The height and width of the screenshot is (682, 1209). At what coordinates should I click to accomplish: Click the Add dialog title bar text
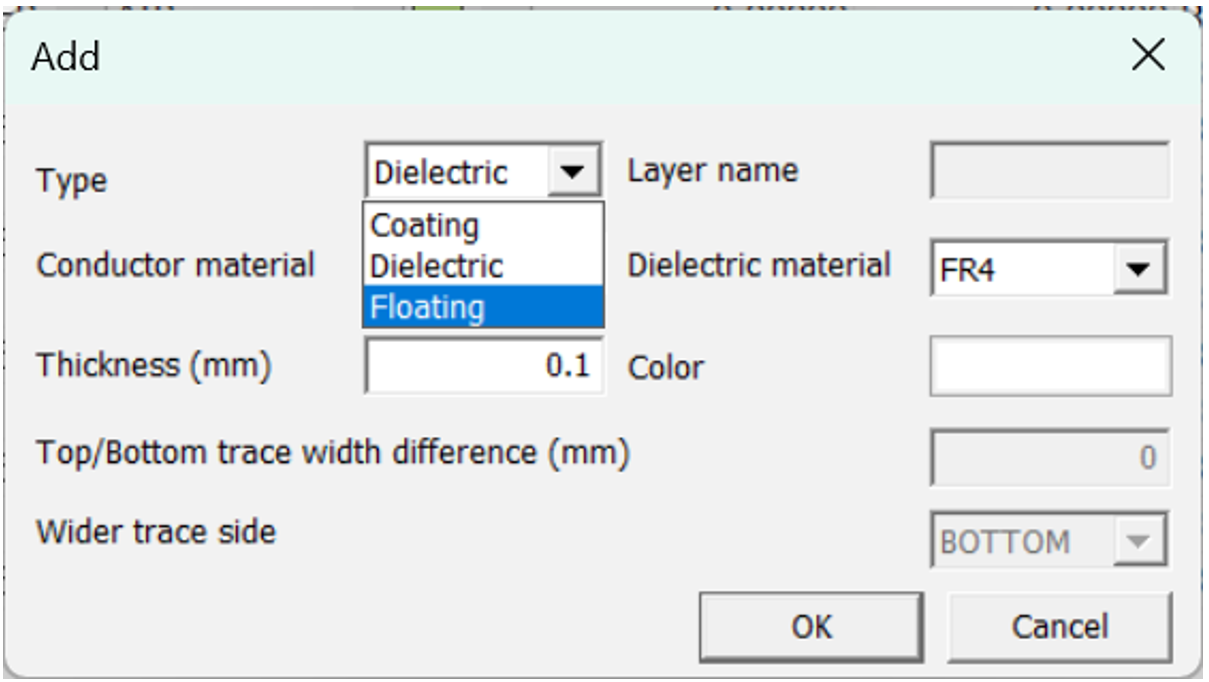point(66,57)
